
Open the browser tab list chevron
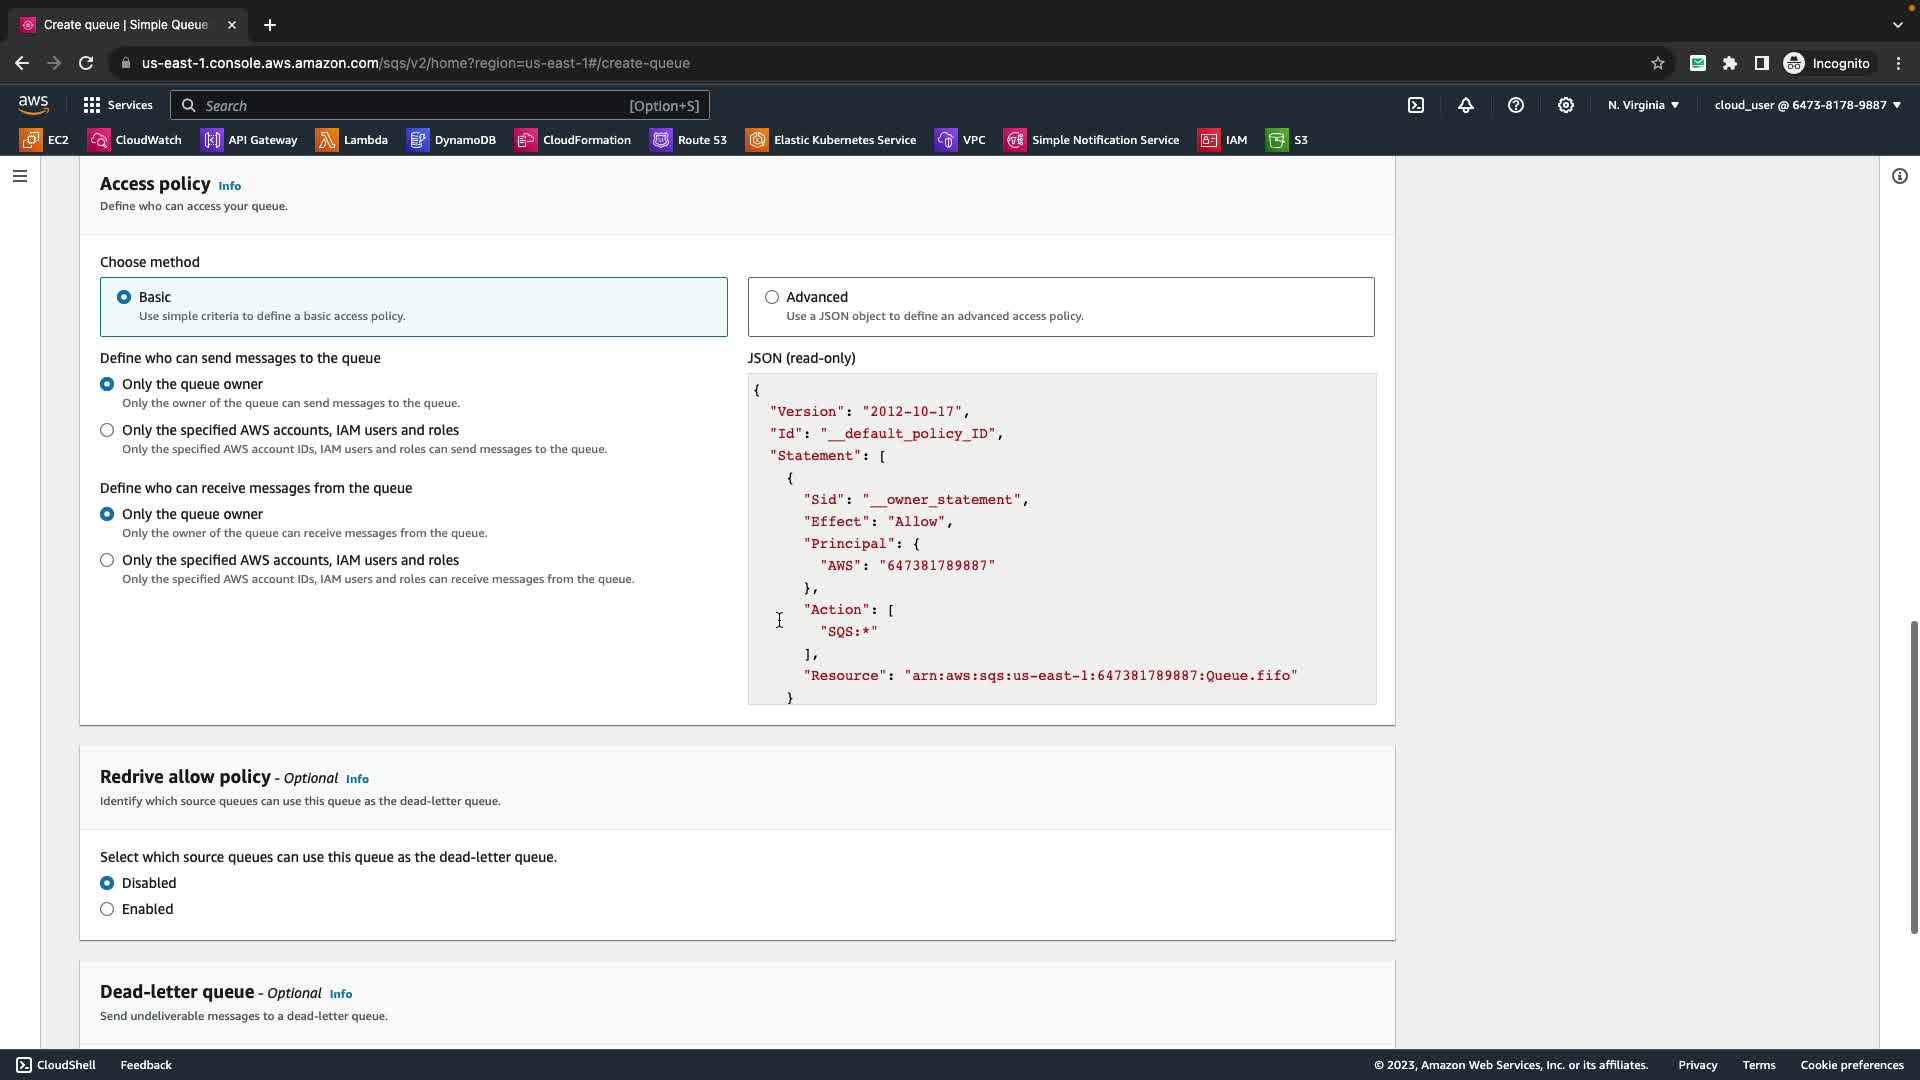[x=1898, y=24]
